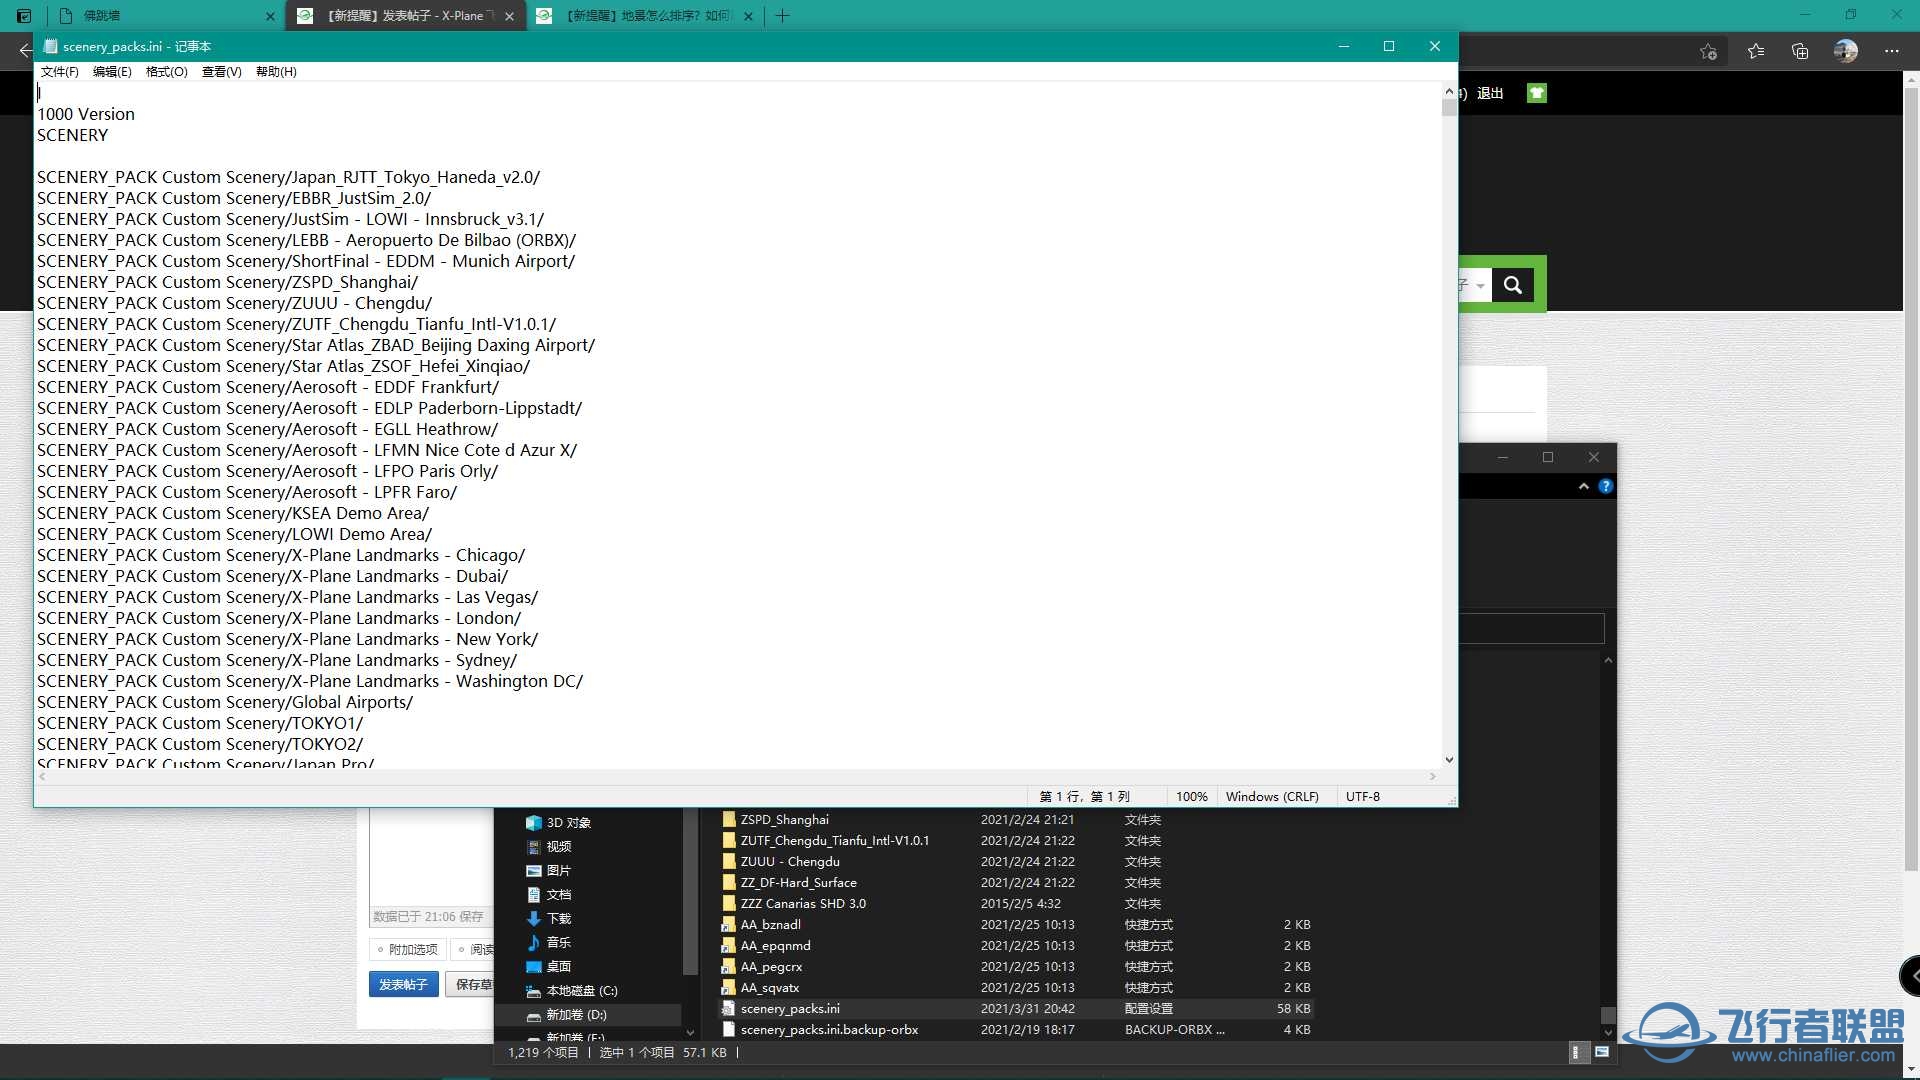Switch Explorer to large icons view
This screenshot has height=1080, width=1920.
[1601, 1052]
